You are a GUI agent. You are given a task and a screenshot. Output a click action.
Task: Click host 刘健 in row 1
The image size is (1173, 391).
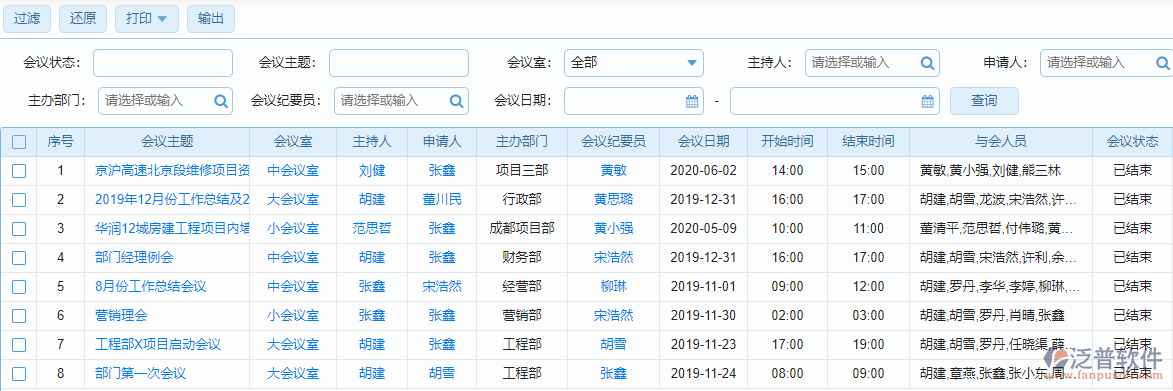[372, 170]
